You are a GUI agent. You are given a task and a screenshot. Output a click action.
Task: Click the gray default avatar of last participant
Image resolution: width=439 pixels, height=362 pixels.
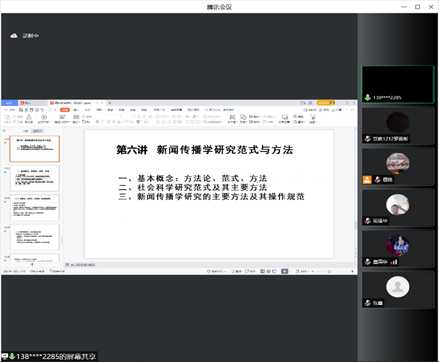(398, 287)
